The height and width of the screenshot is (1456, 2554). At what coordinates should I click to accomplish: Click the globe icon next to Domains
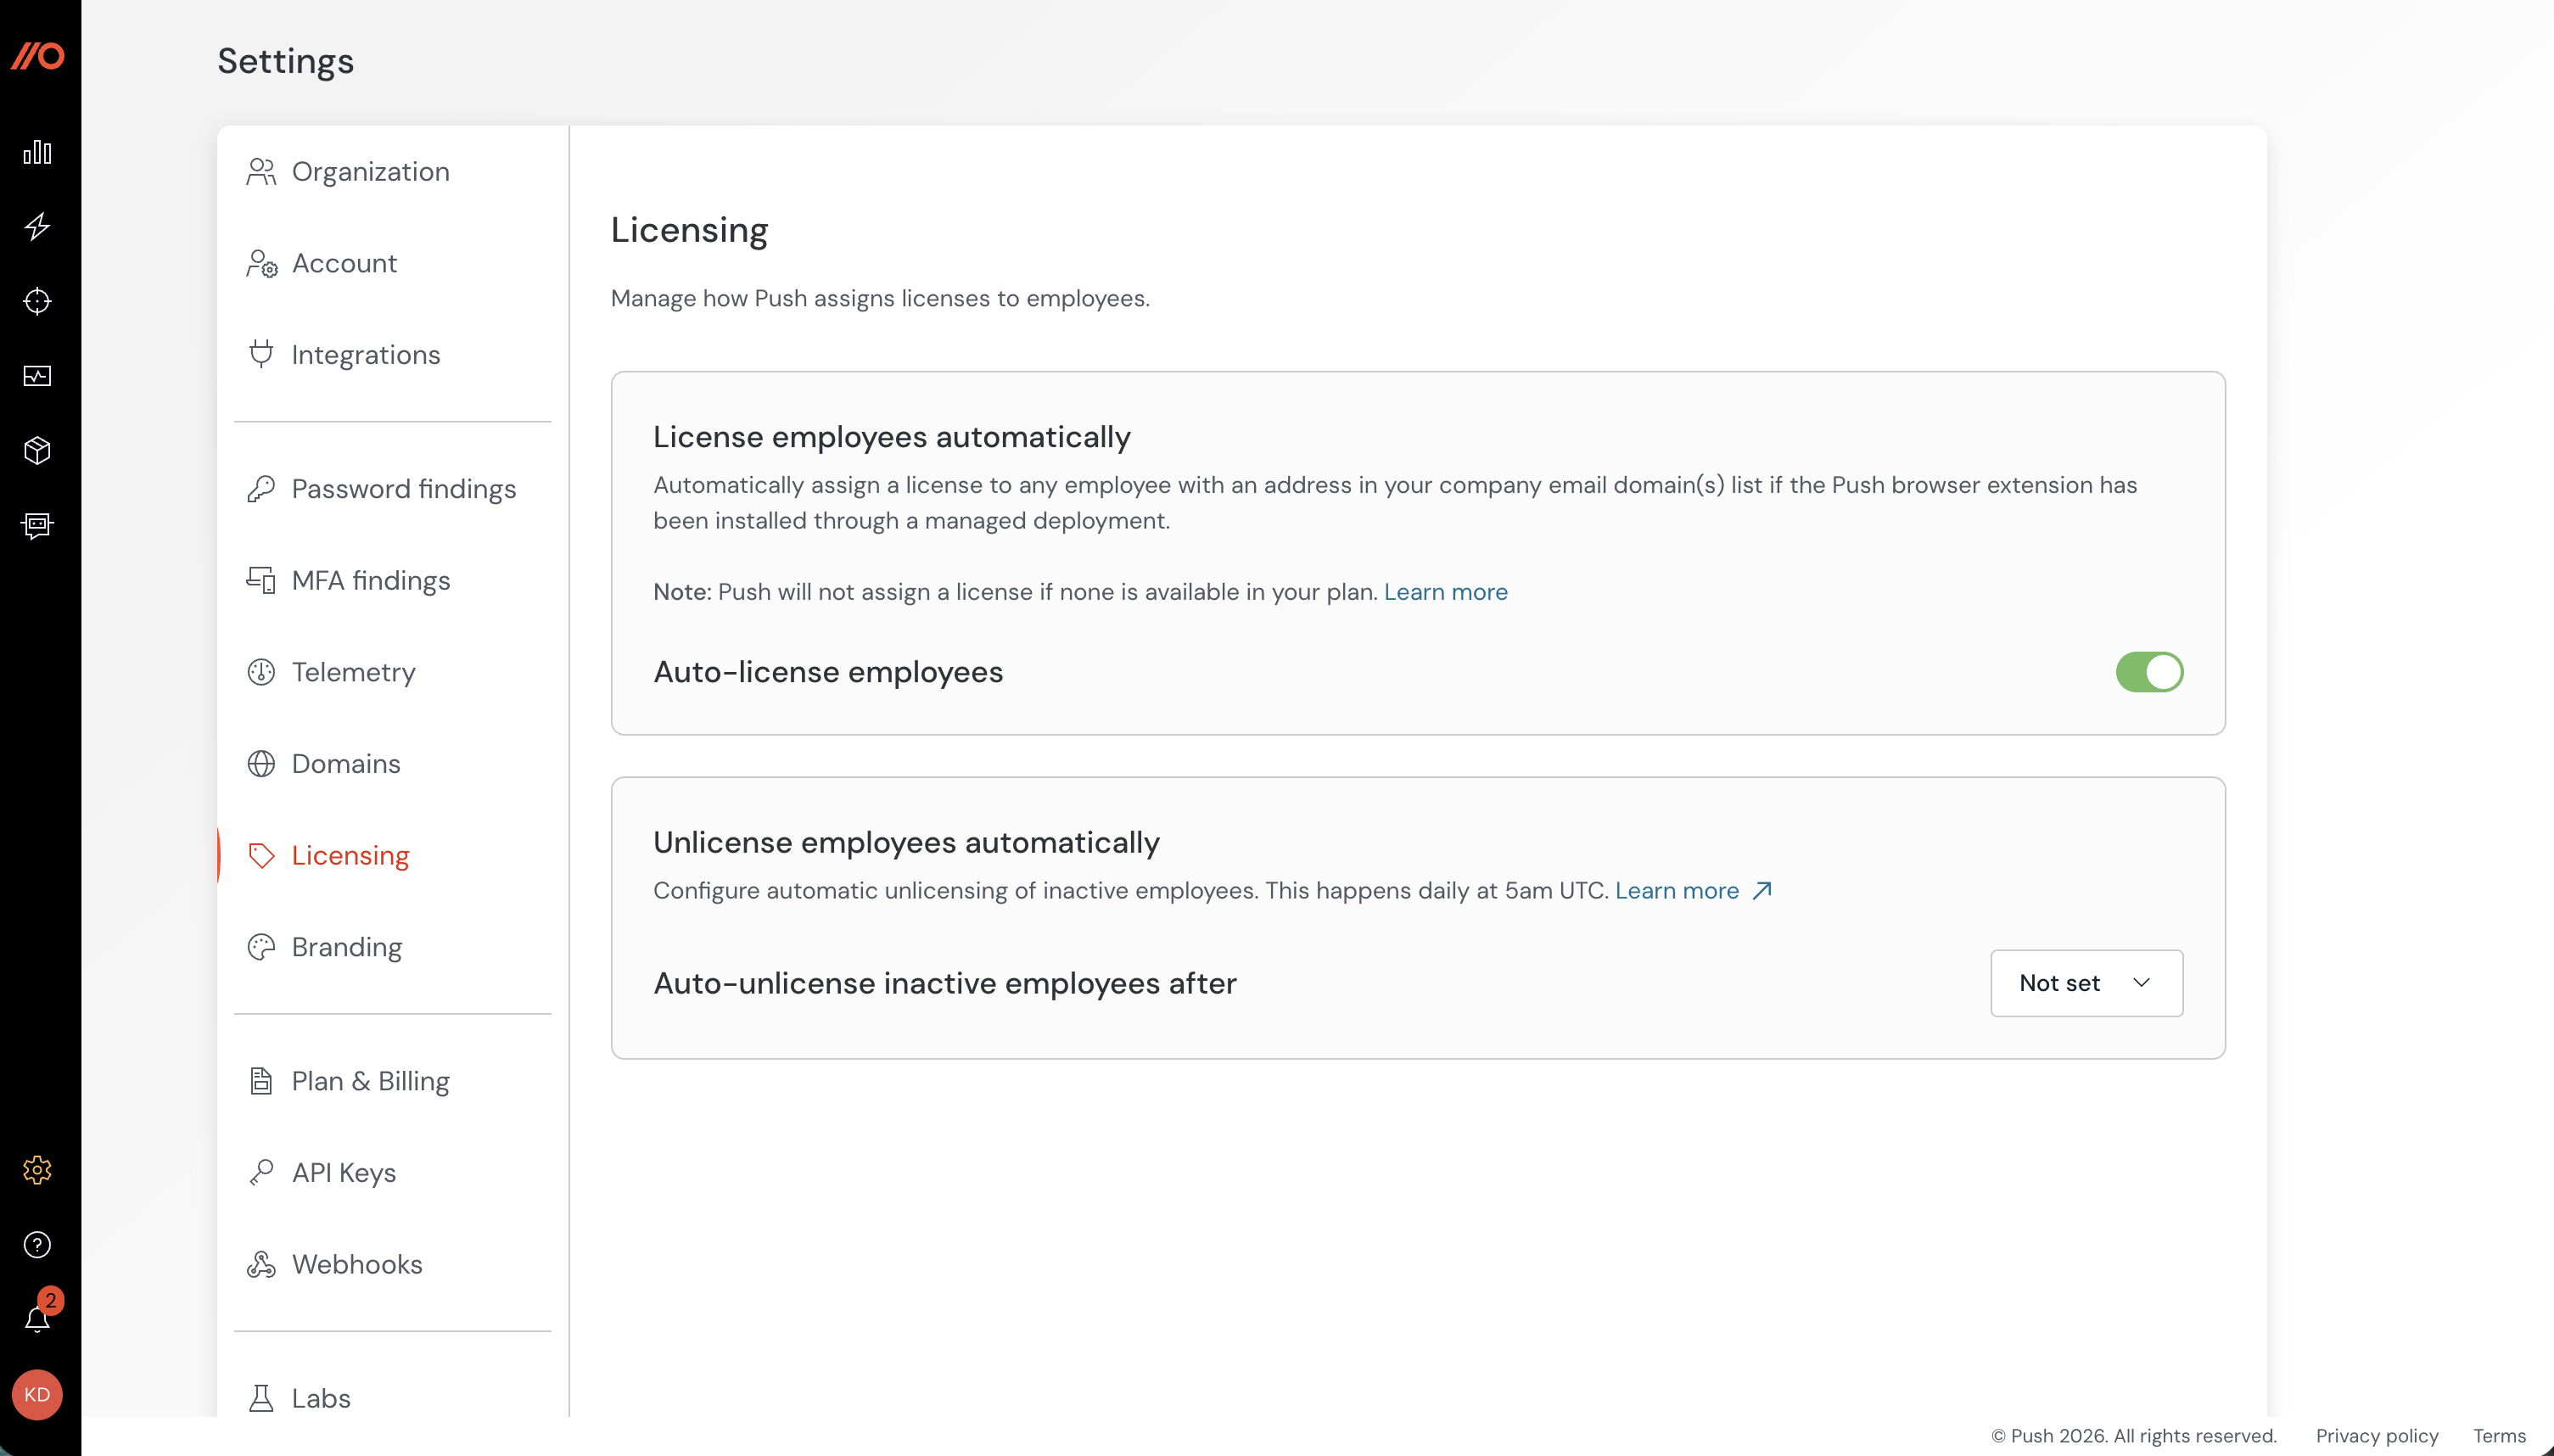tap(261, 763)
